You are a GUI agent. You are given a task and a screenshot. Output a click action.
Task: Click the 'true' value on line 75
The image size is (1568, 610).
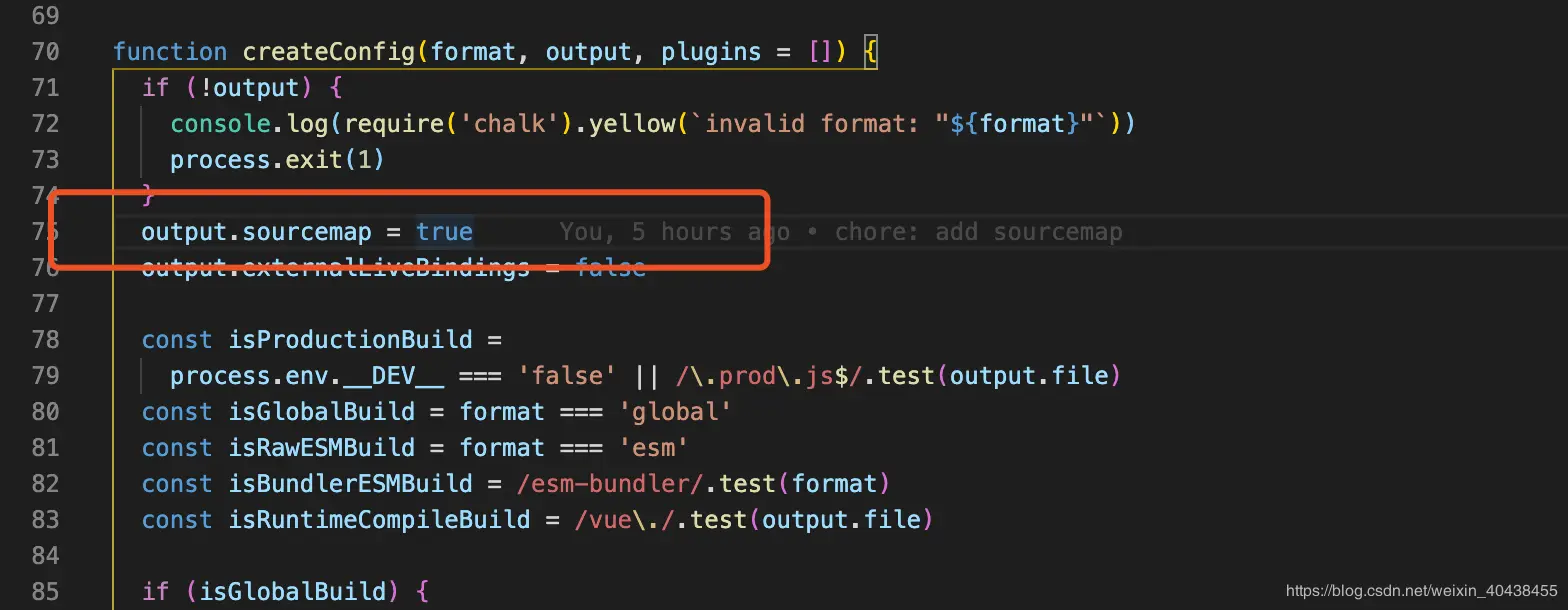[444, 232]
